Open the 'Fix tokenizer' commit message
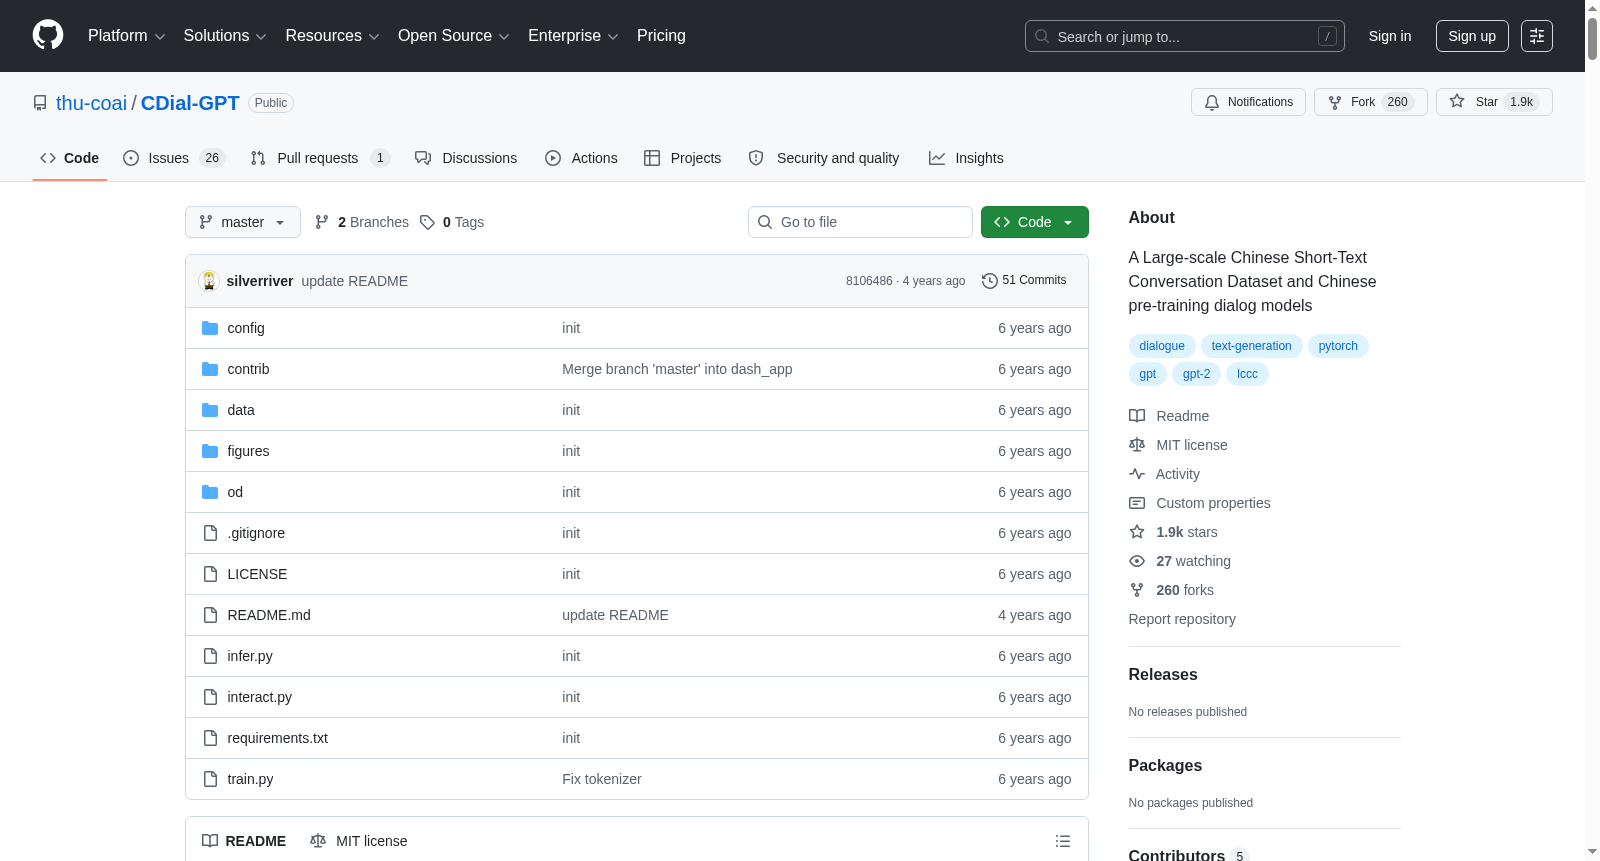The image size is (1600, 861). click(602, 779)
